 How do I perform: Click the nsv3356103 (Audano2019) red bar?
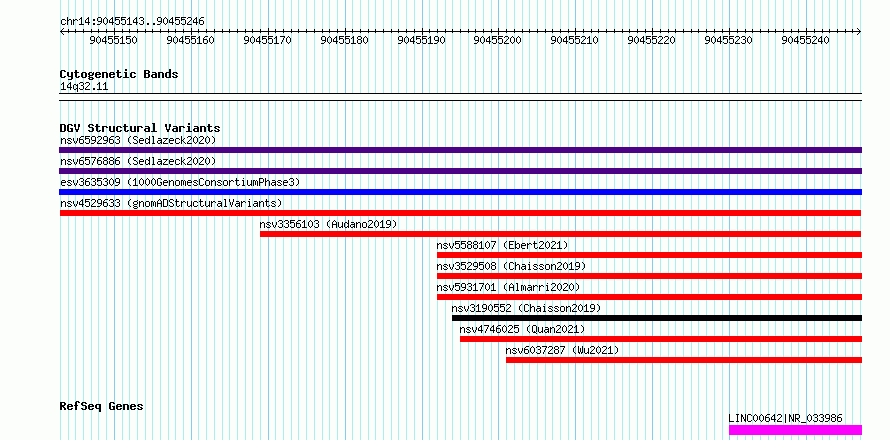pos(560,234)
